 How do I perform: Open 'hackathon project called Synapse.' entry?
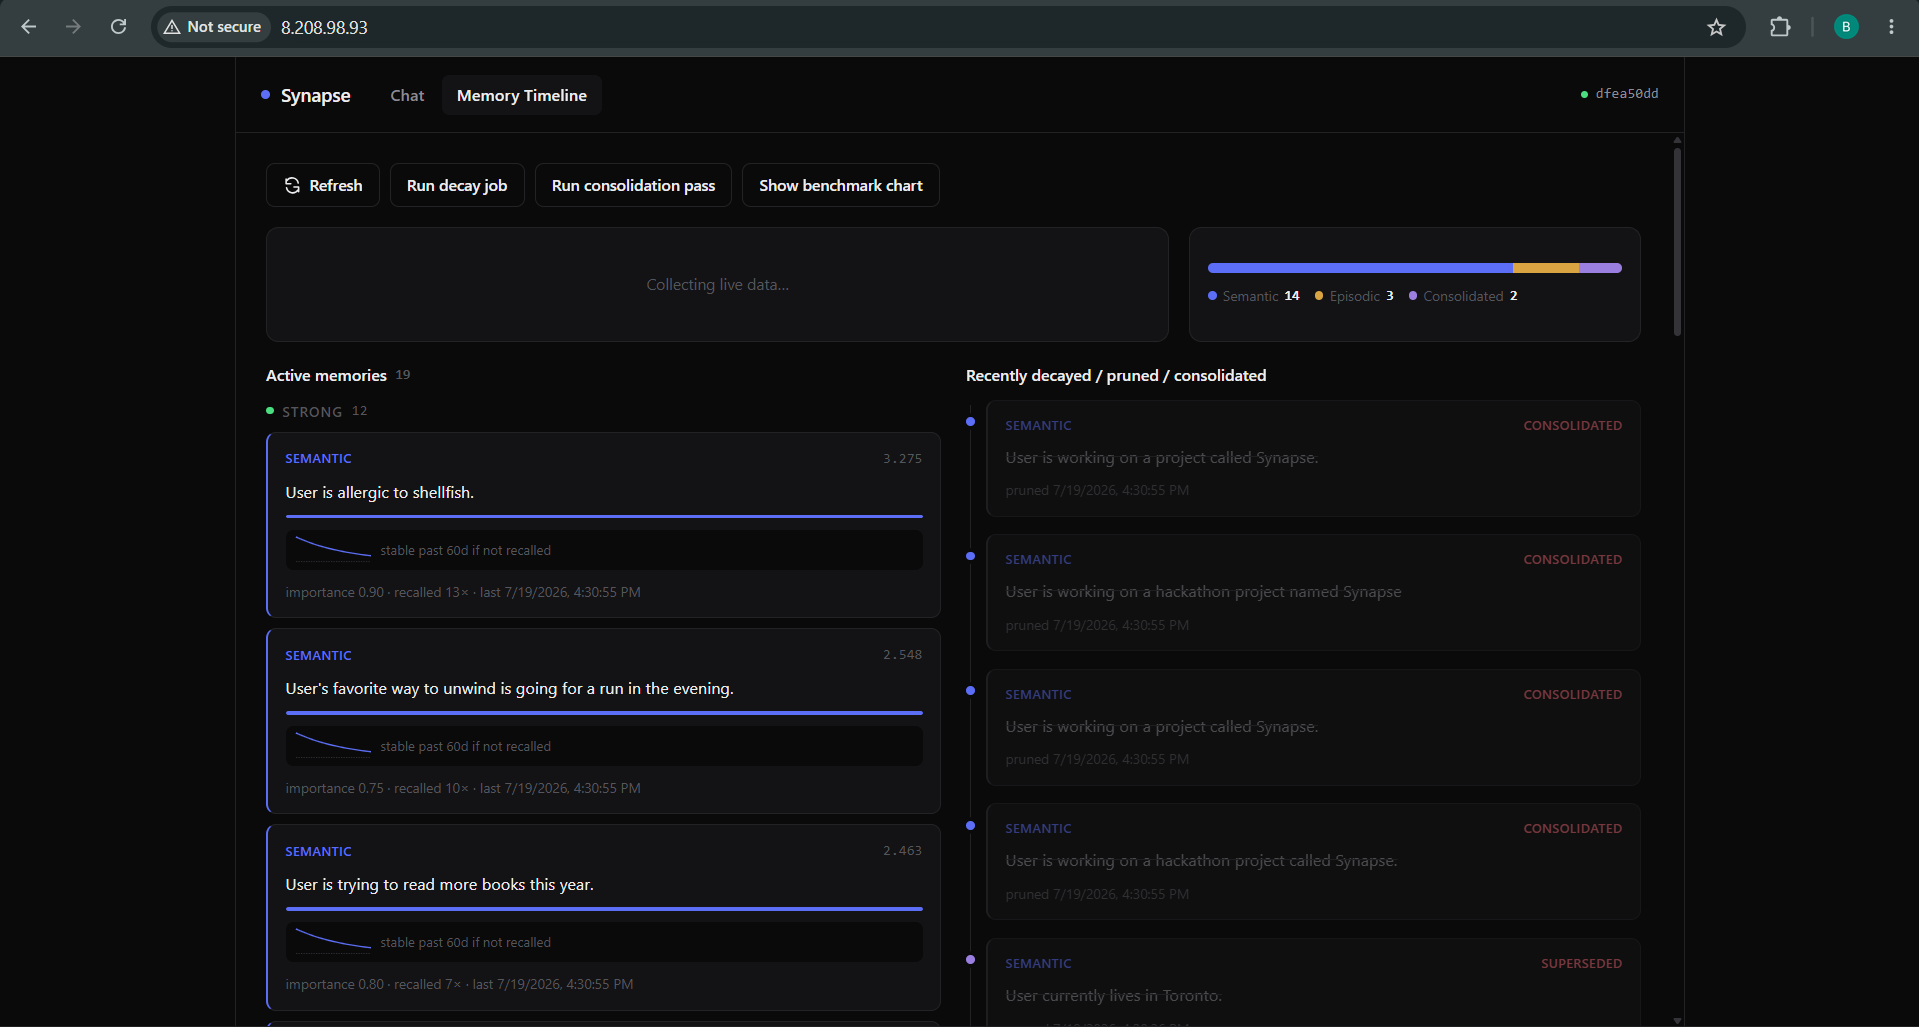1313,862
